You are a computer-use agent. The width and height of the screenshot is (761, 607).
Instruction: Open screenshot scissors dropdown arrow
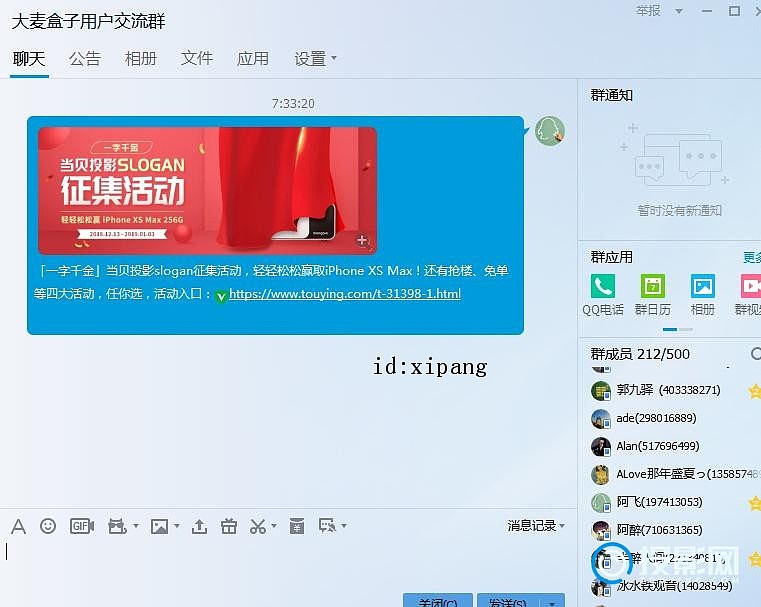pyautogui.click(x=274, y=526)
